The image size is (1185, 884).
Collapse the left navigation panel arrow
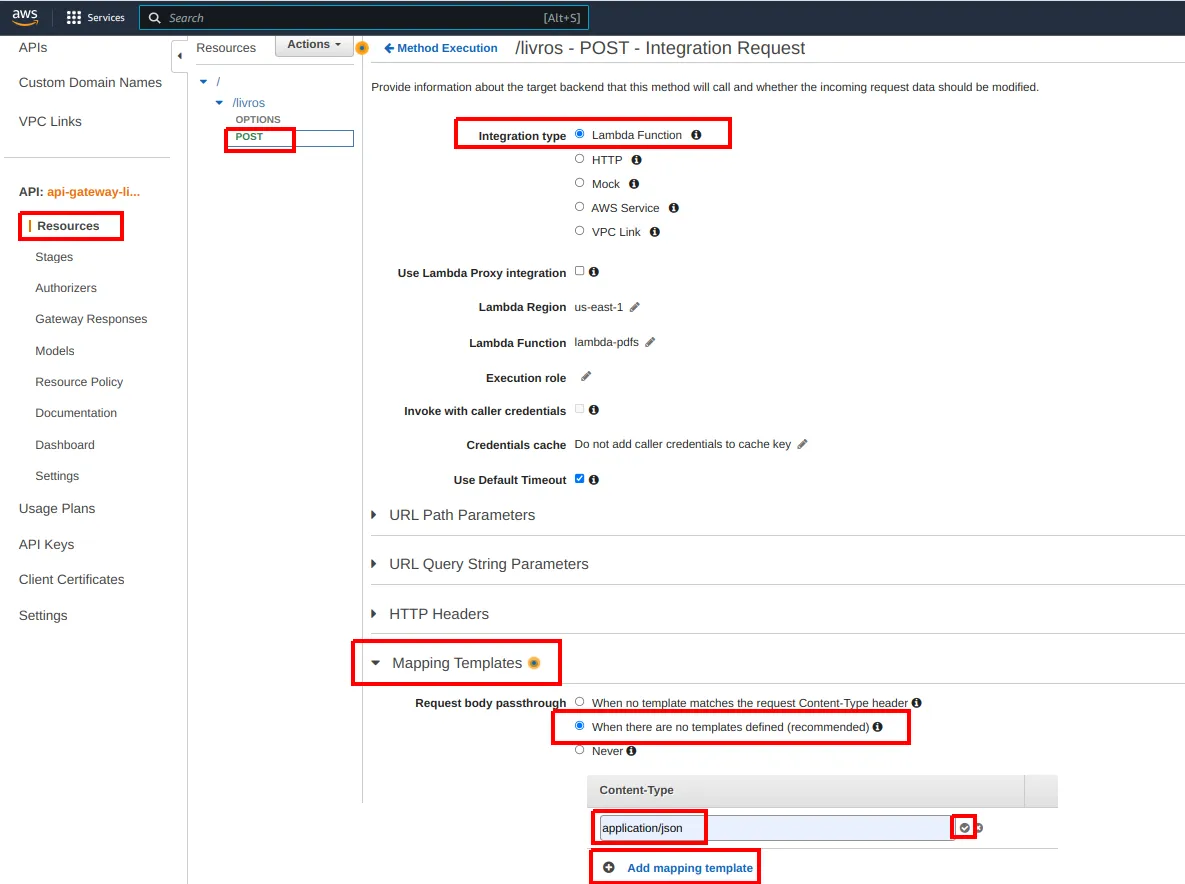pos(179,56)
